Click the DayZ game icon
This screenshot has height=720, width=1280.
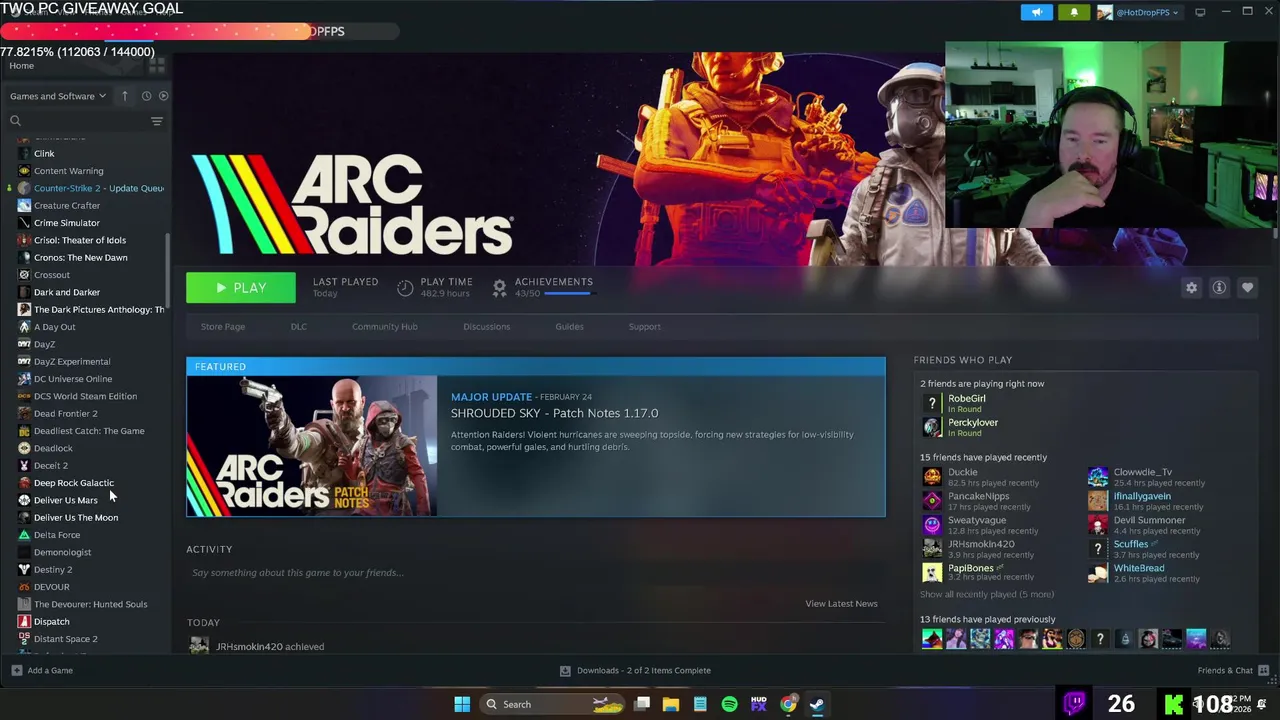coord(24,344)
